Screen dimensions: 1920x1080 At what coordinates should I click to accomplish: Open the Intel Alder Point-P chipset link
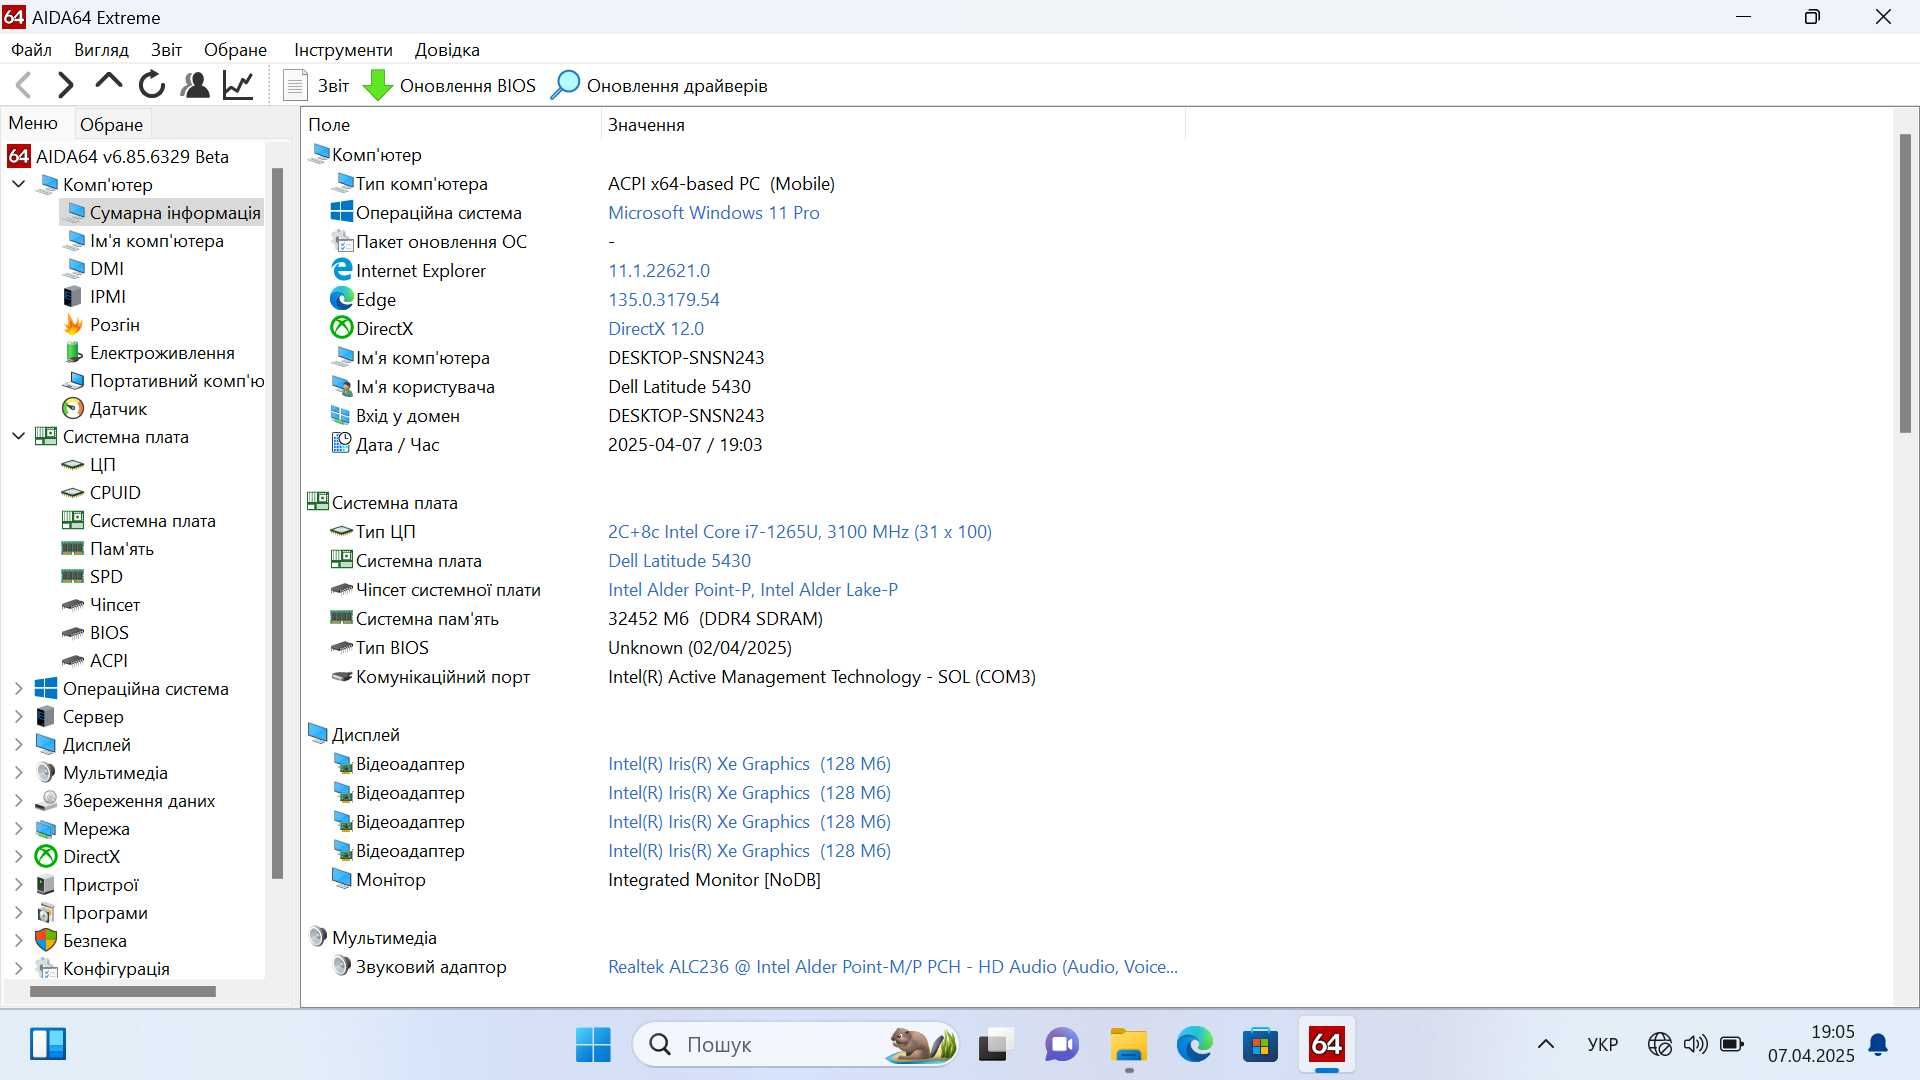(x=753, y=589)
